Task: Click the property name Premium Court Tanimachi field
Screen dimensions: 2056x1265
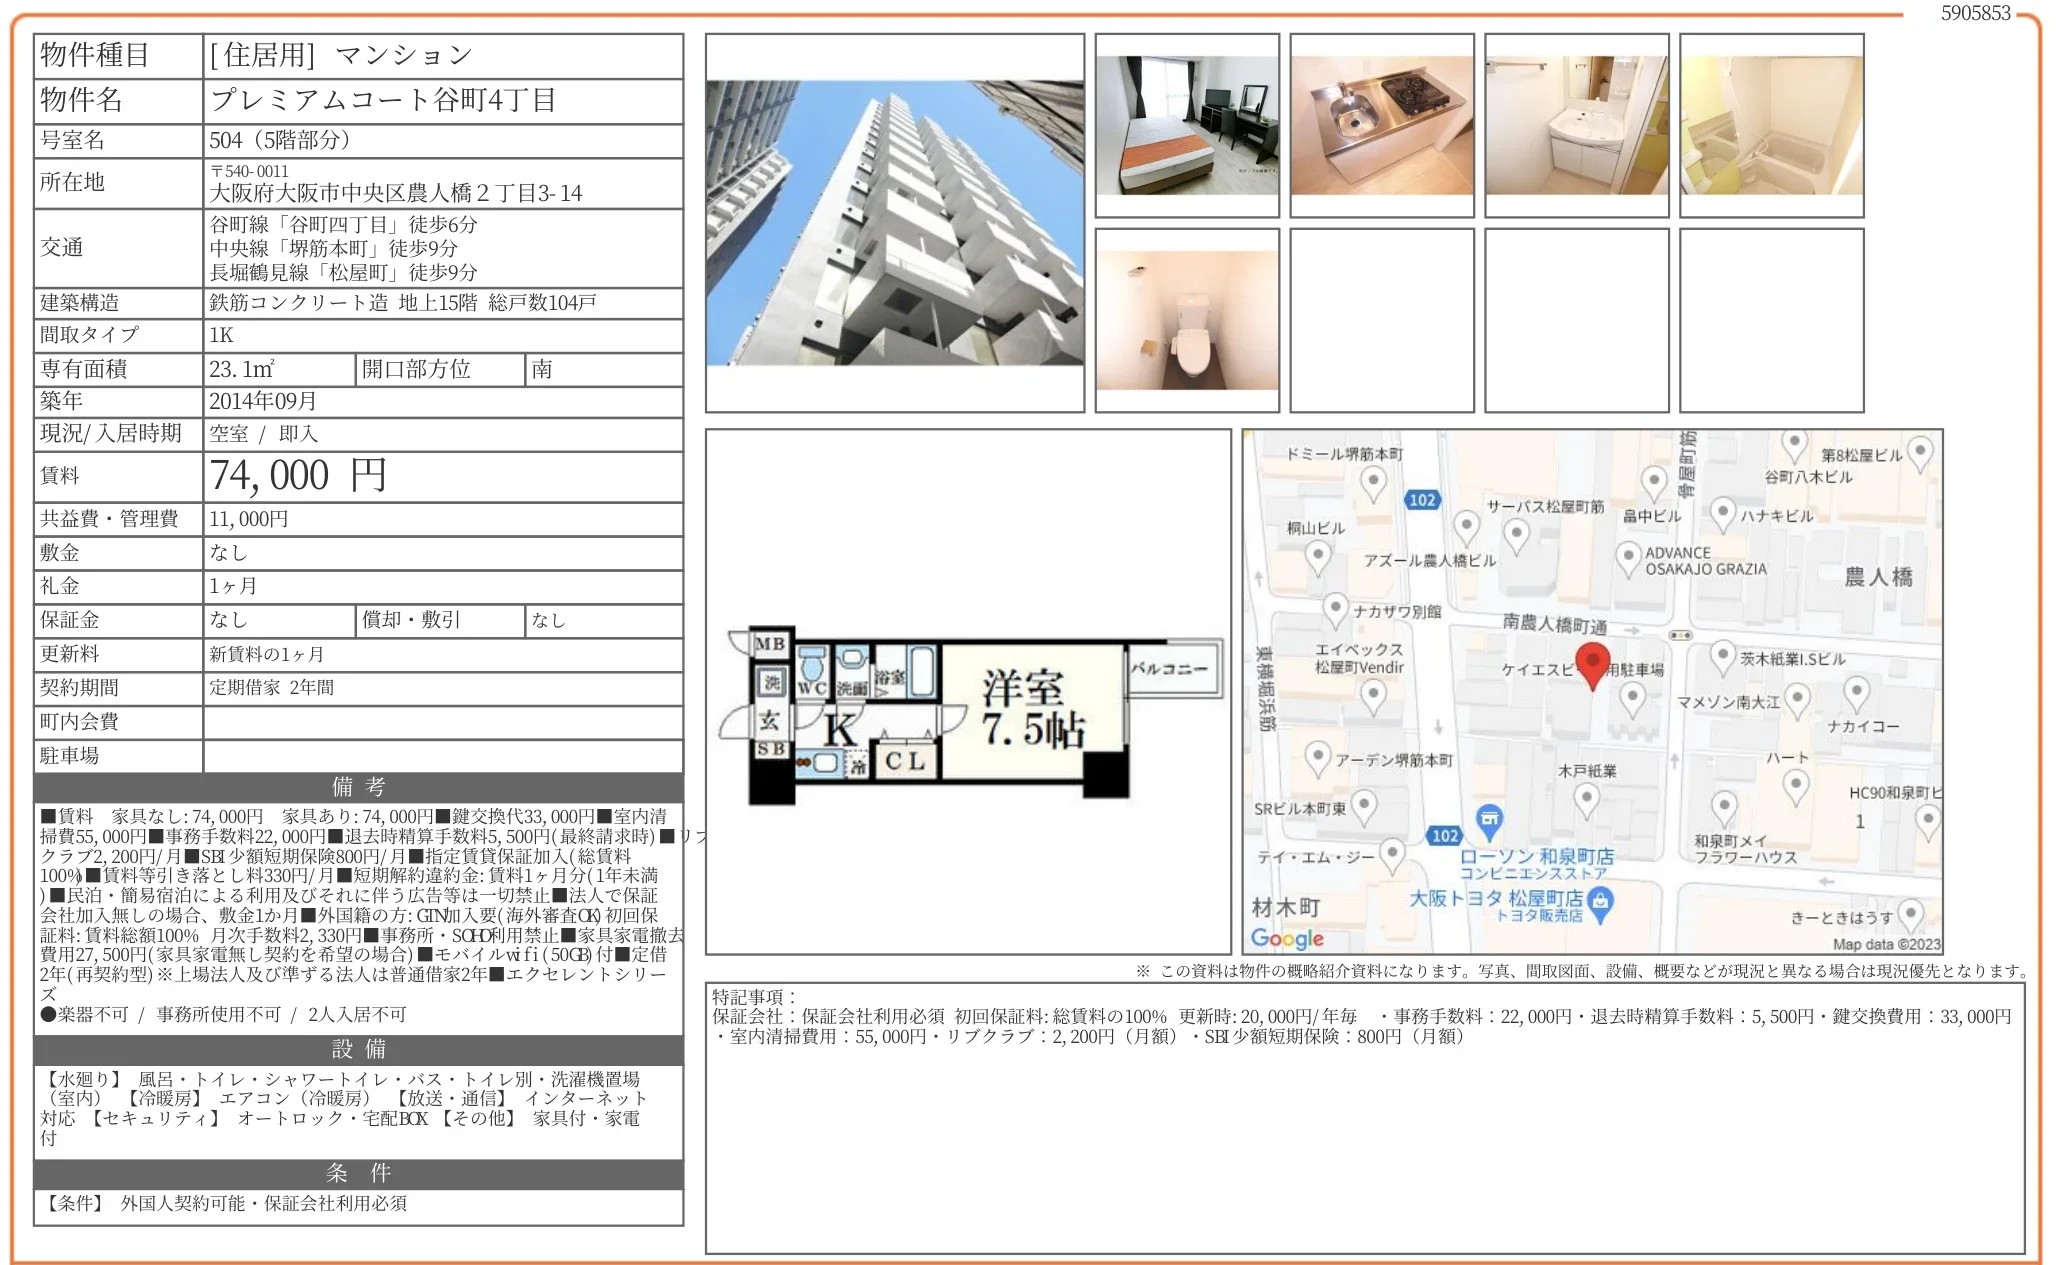Action: [x=383, y=100]
